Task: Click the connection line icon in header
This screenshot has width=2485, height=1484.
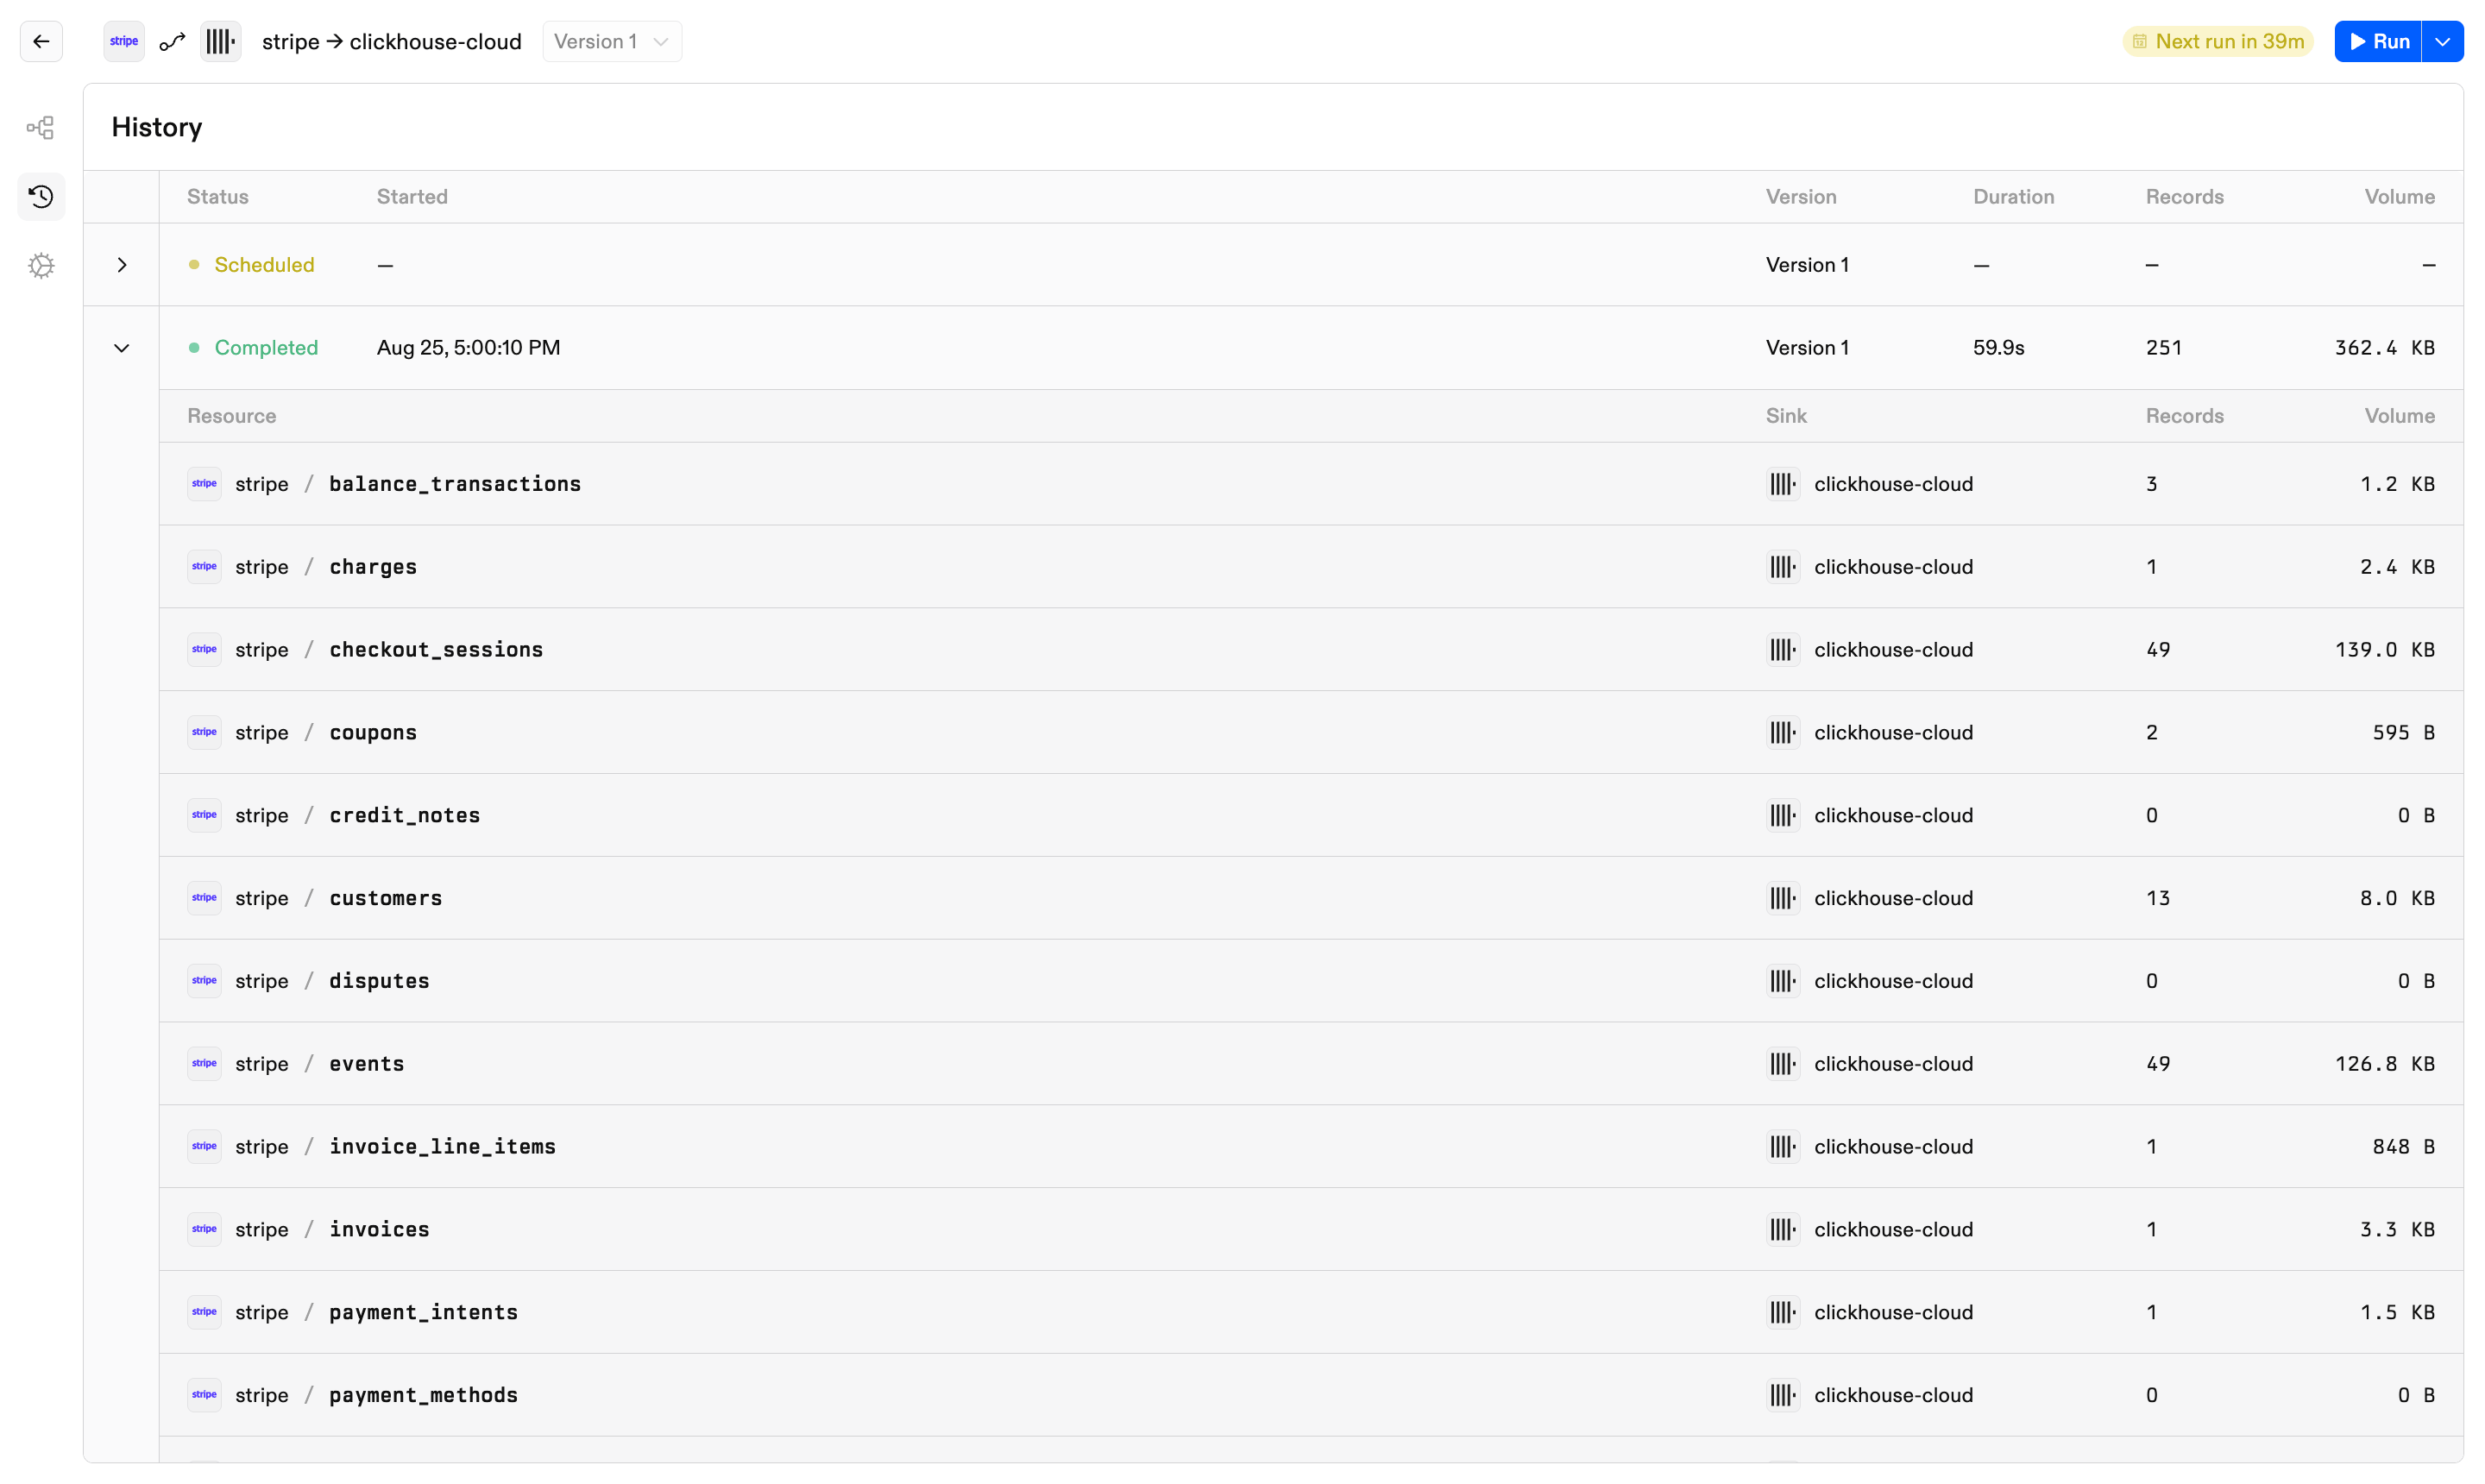Action: (x=172, y=41)
